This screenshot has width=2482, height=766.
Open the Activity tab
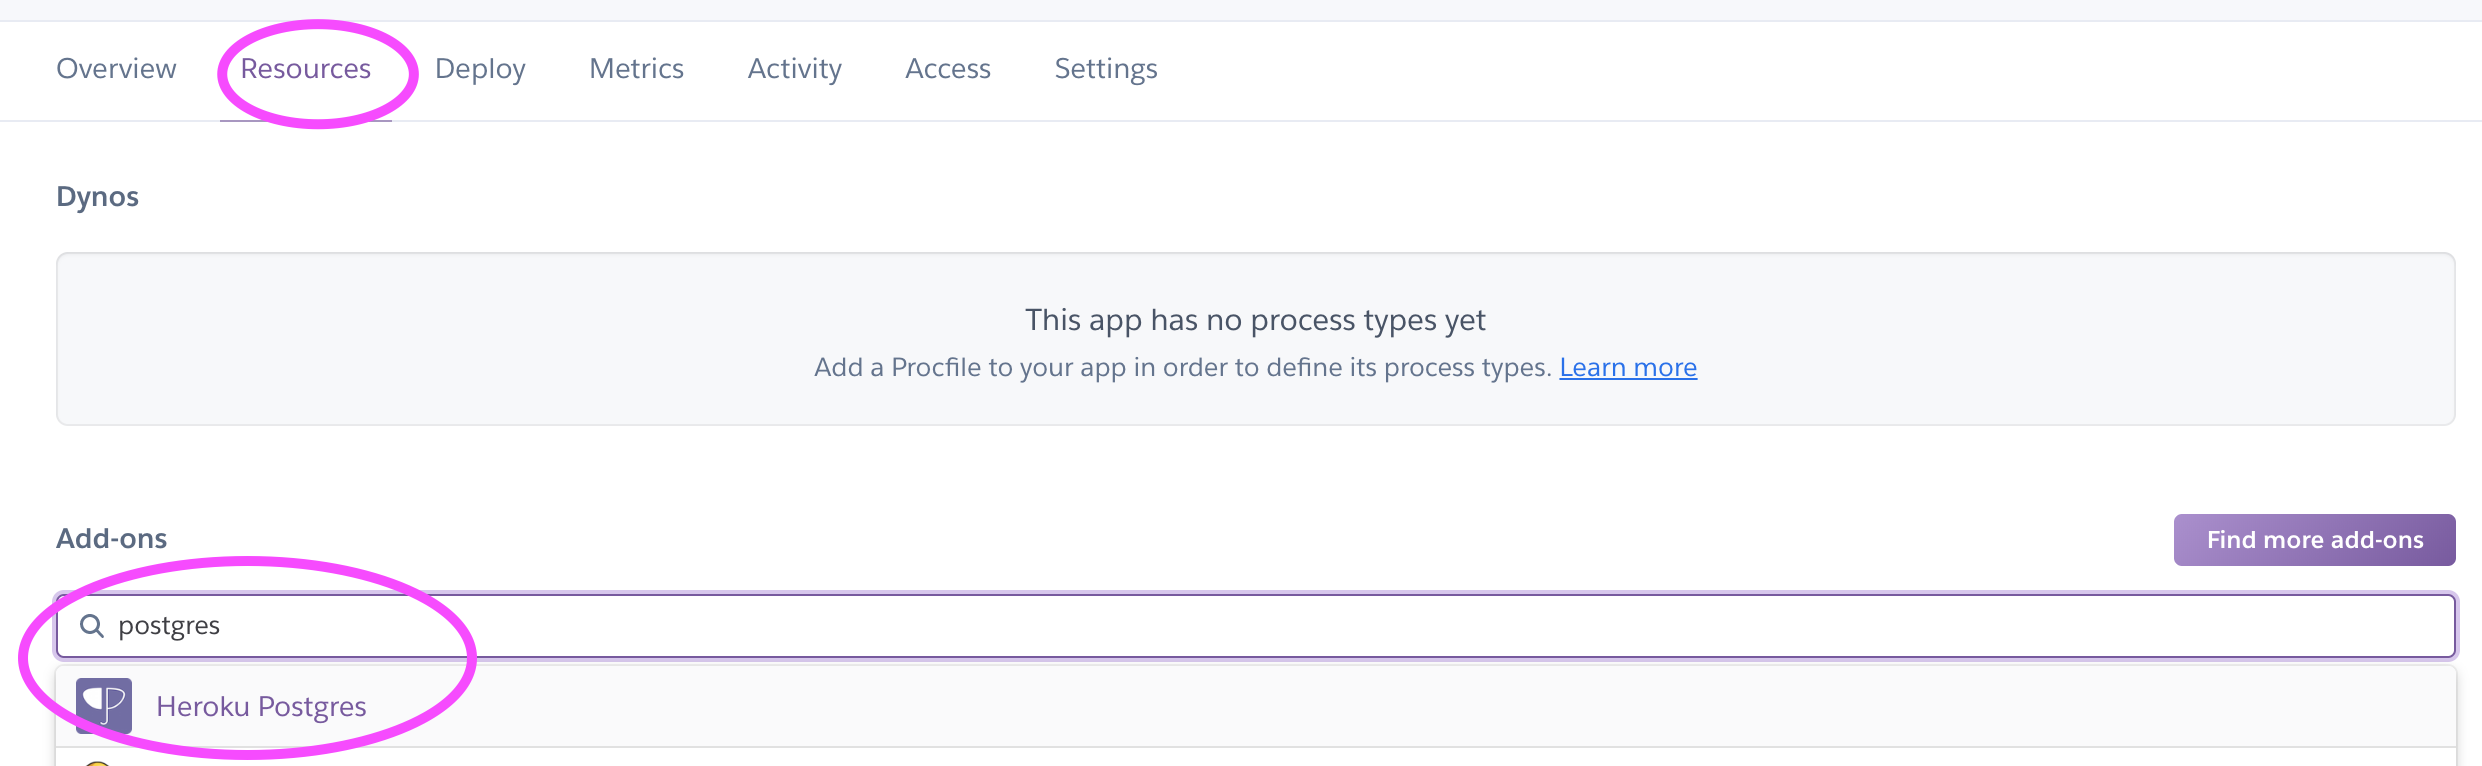794,68
